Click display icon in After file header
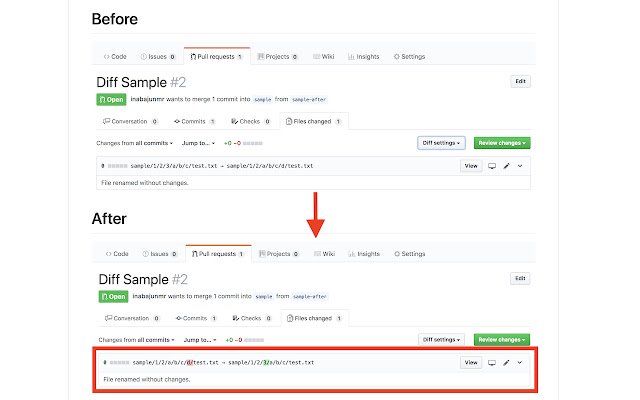Image resolution: width=640 pixels, height=400 pixels. [491, 362]
